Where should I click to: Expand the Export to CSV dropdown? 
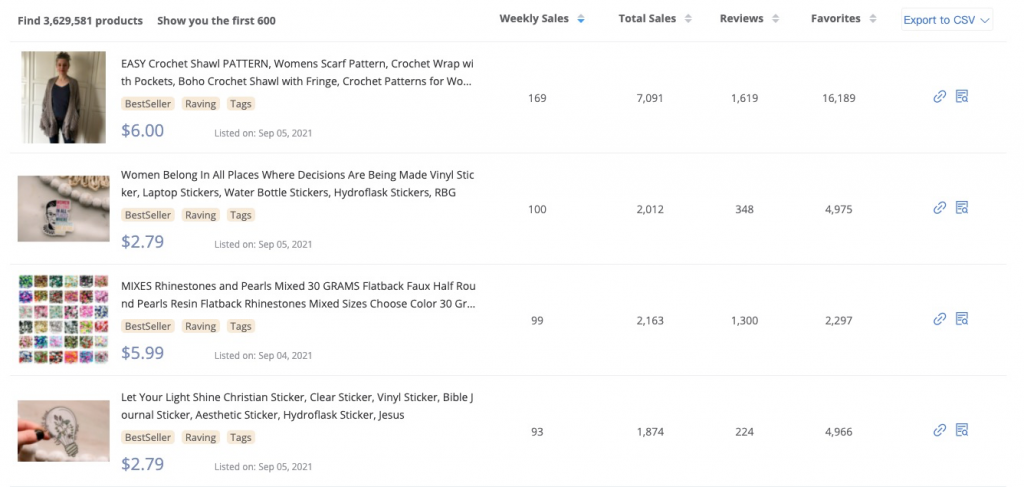(x=947, y=20)
